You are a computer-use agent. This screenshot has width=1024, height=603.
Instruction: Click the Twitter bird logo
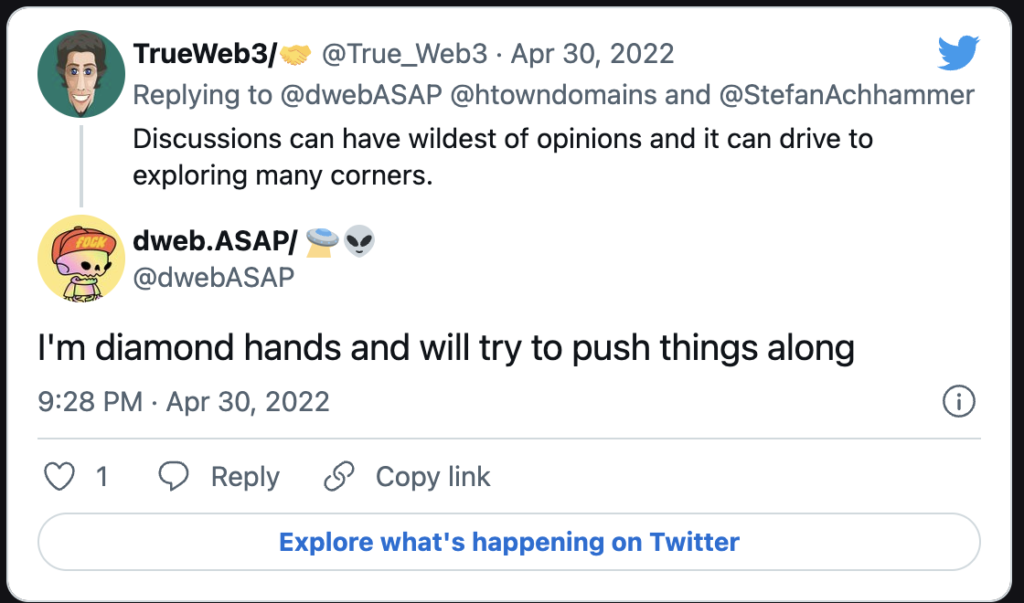[958, 53]
